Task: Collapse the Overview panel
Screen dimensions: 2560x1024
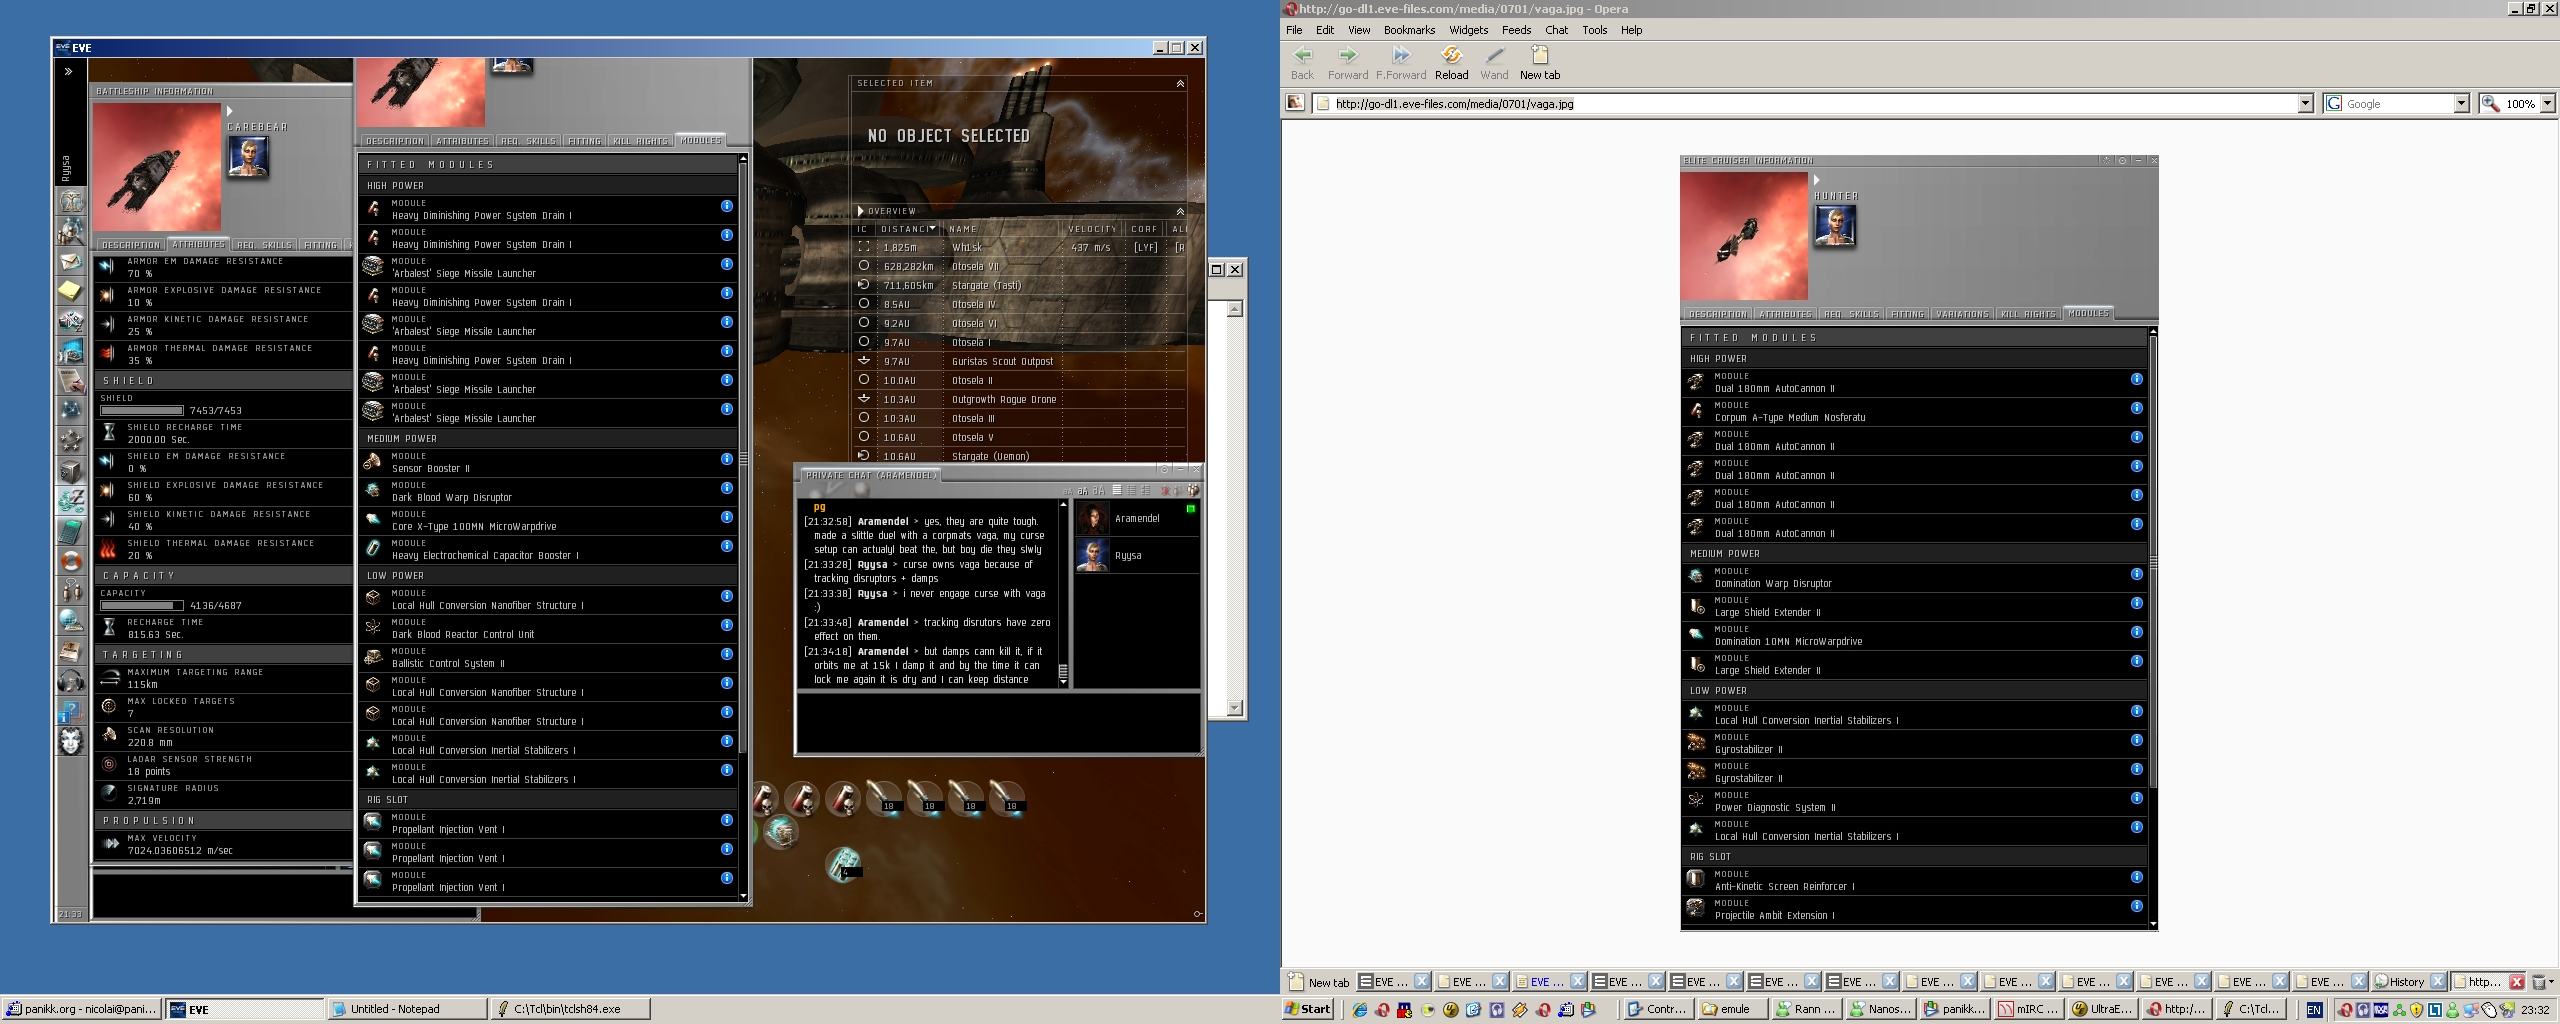Action: pyautogui.click(x=1180, y=212)
